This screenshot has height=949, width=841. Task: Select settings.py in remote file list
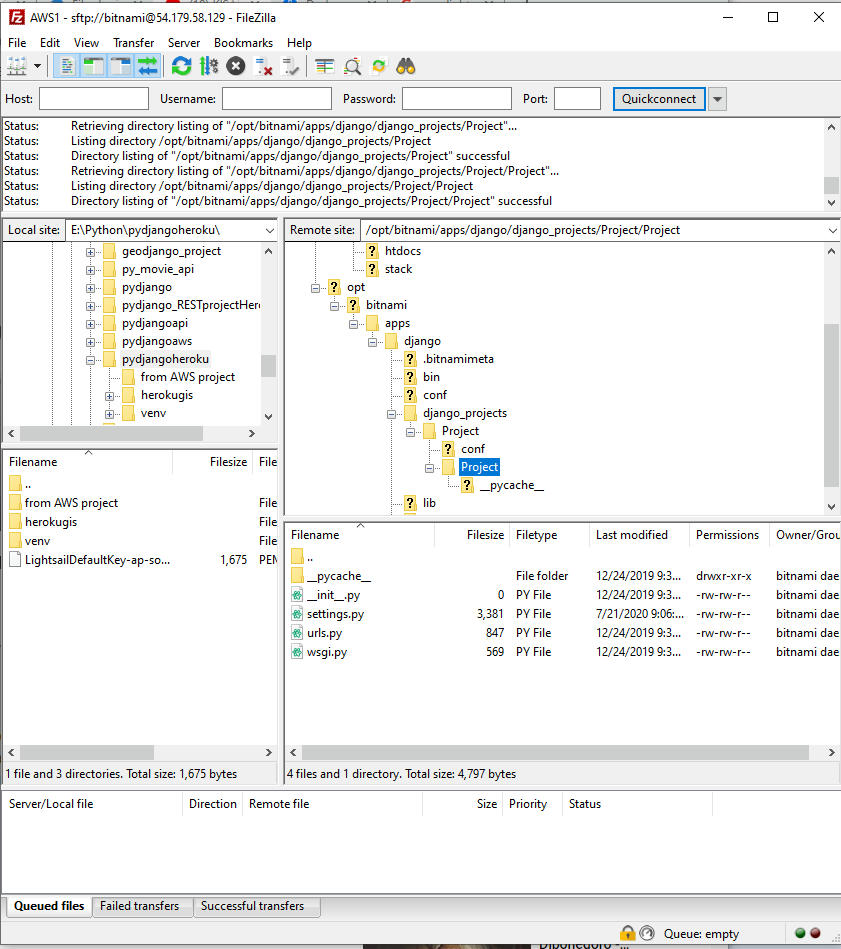(x=335, y=614)
